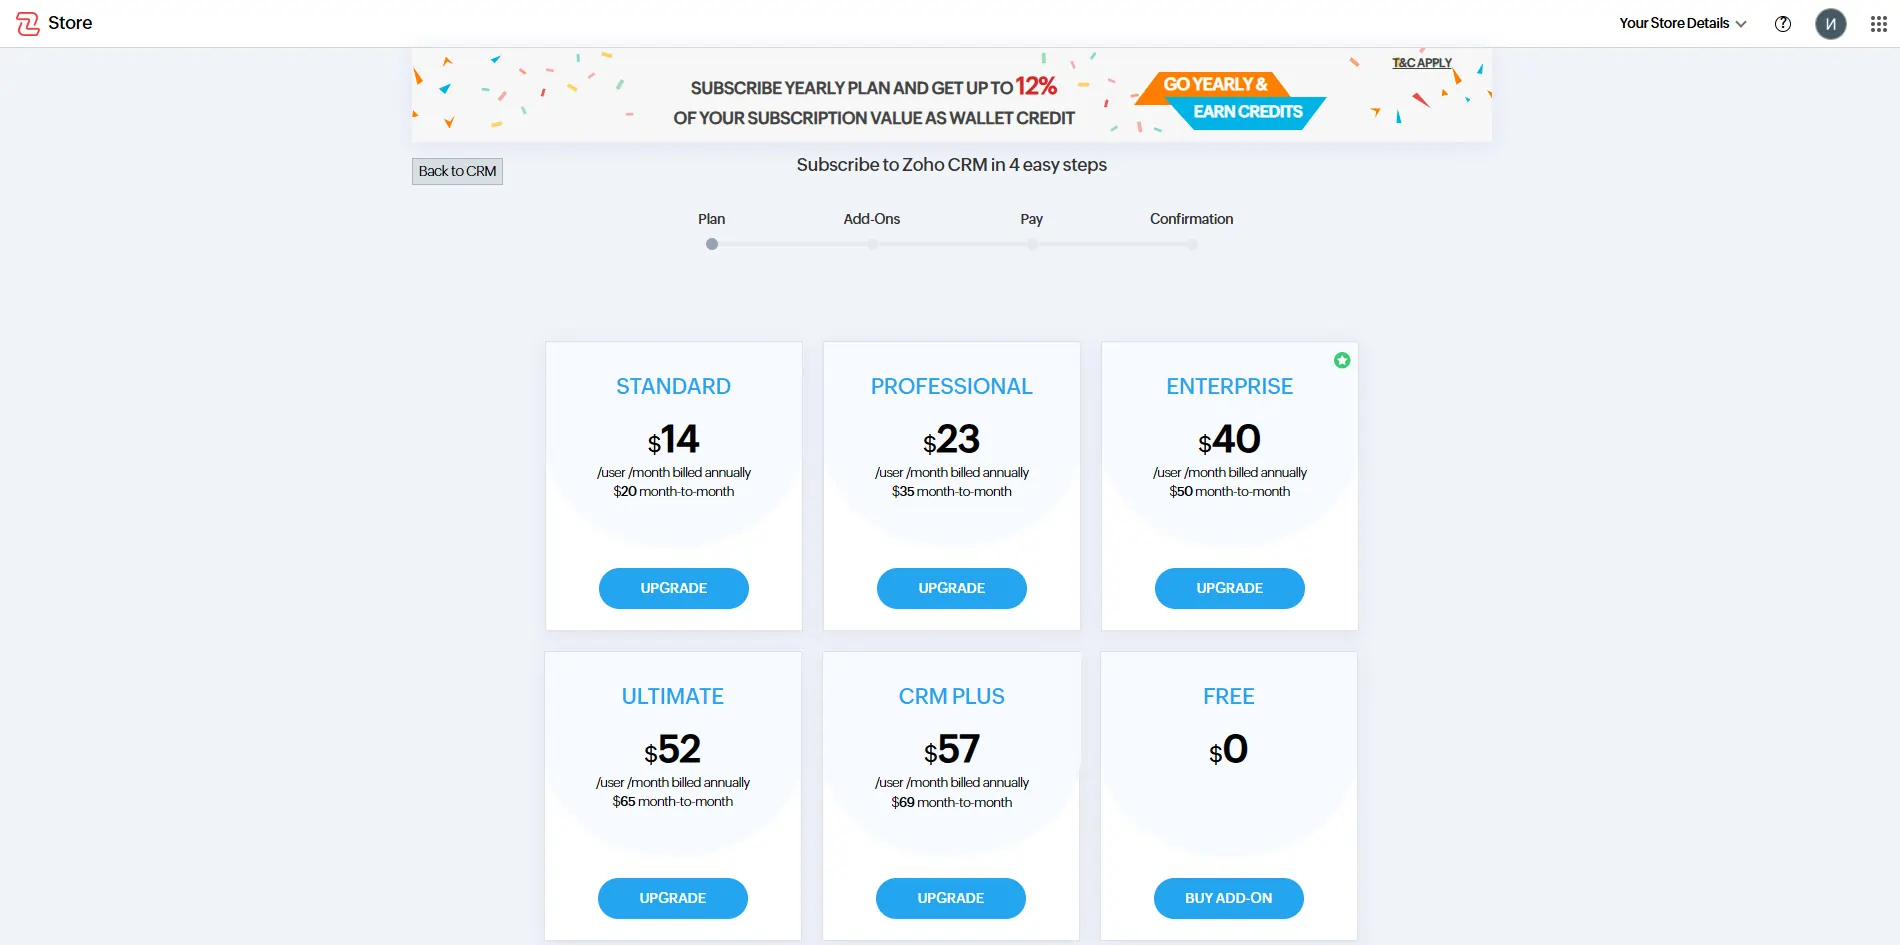
Task: Click the Add-Ons step progress dot
Action: tap(872, 244)
